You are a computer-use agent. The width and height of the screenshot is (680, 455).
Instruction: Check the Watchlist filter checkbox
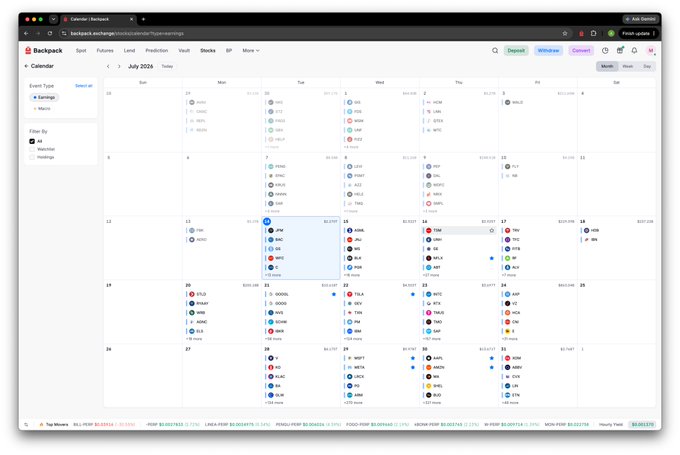point(32,149)
